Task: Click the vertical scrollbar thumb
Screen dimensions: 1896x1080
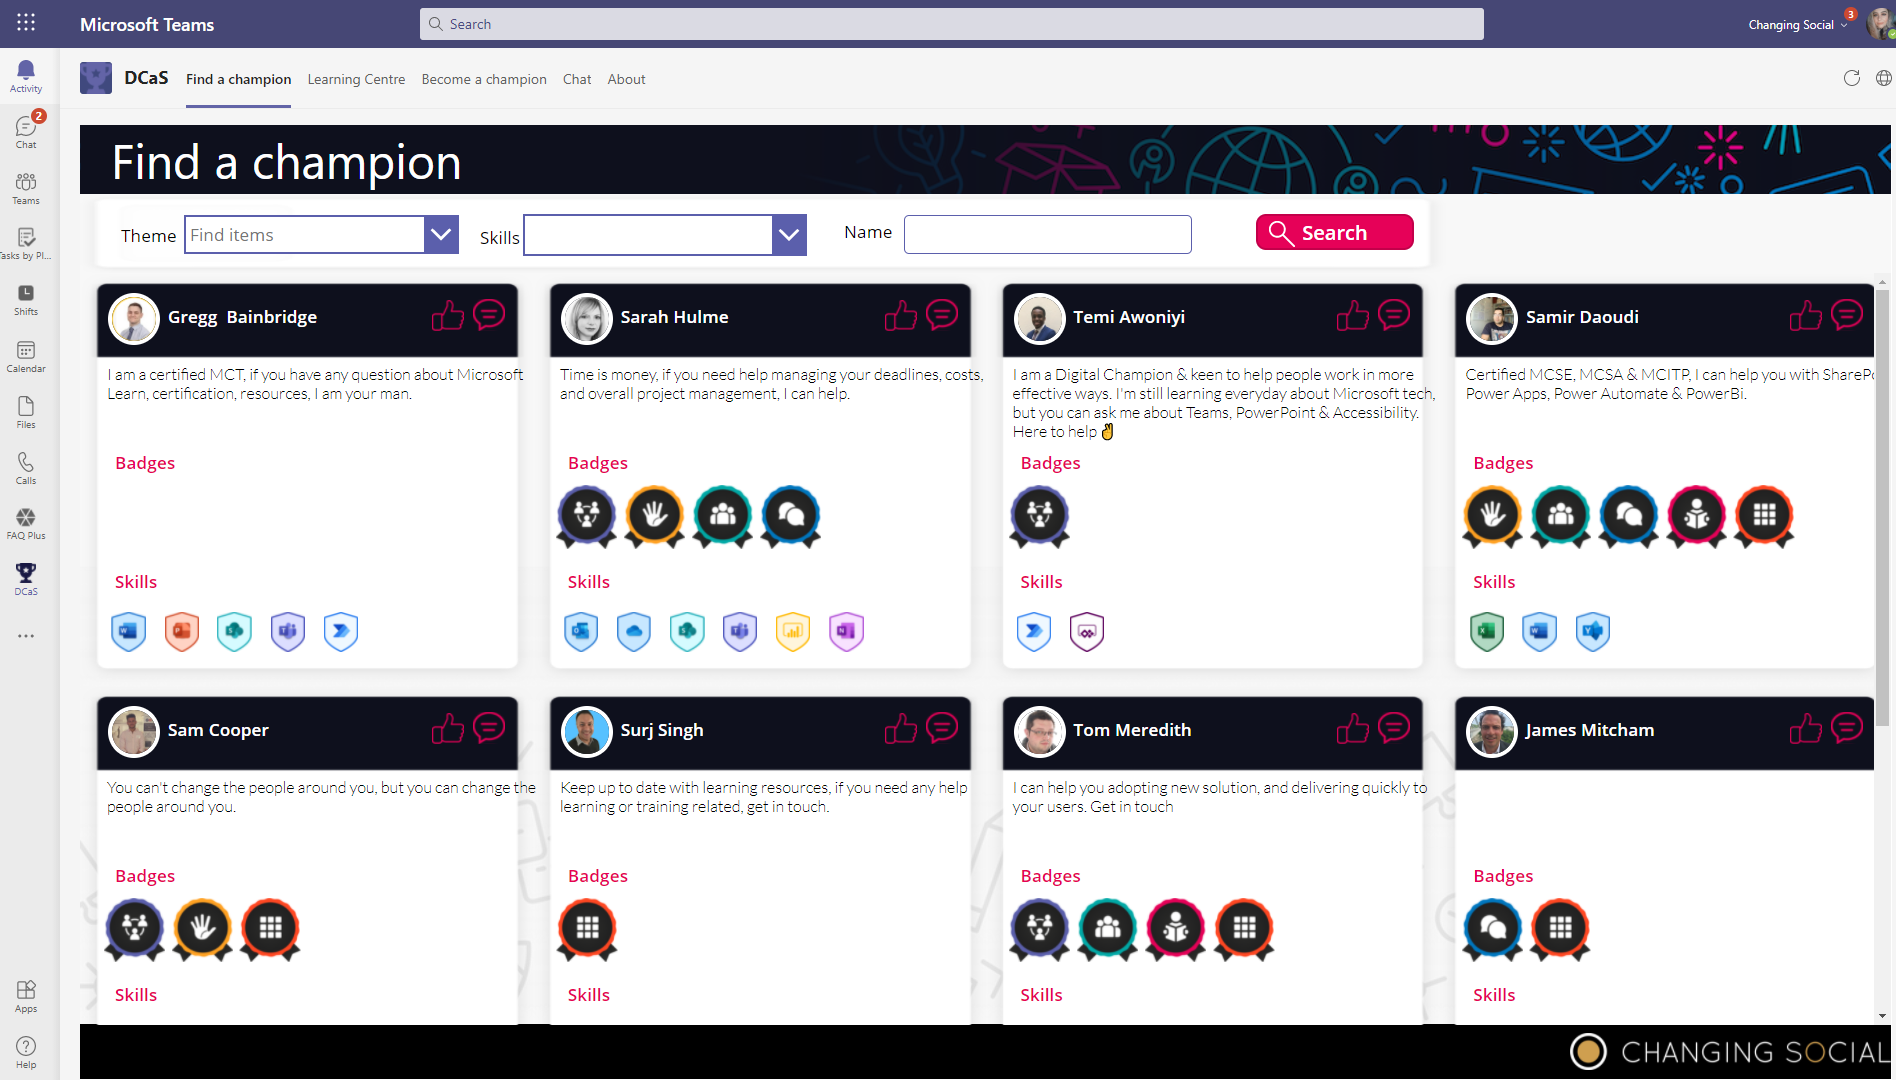Action: tap(1882, 510)
